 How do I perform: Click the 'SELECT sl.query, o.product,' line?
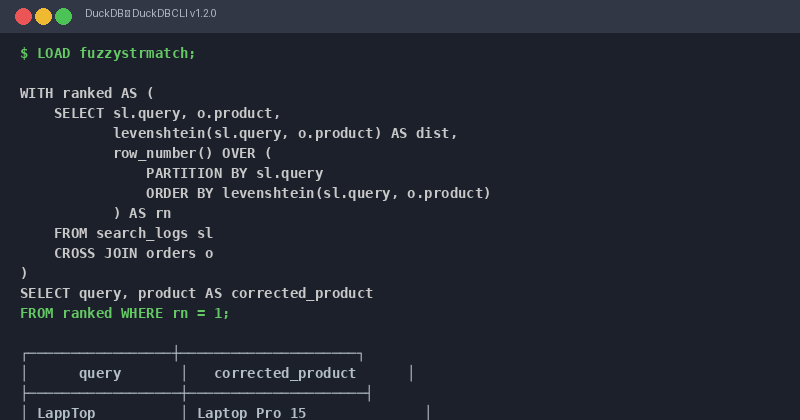coord(167,113)
